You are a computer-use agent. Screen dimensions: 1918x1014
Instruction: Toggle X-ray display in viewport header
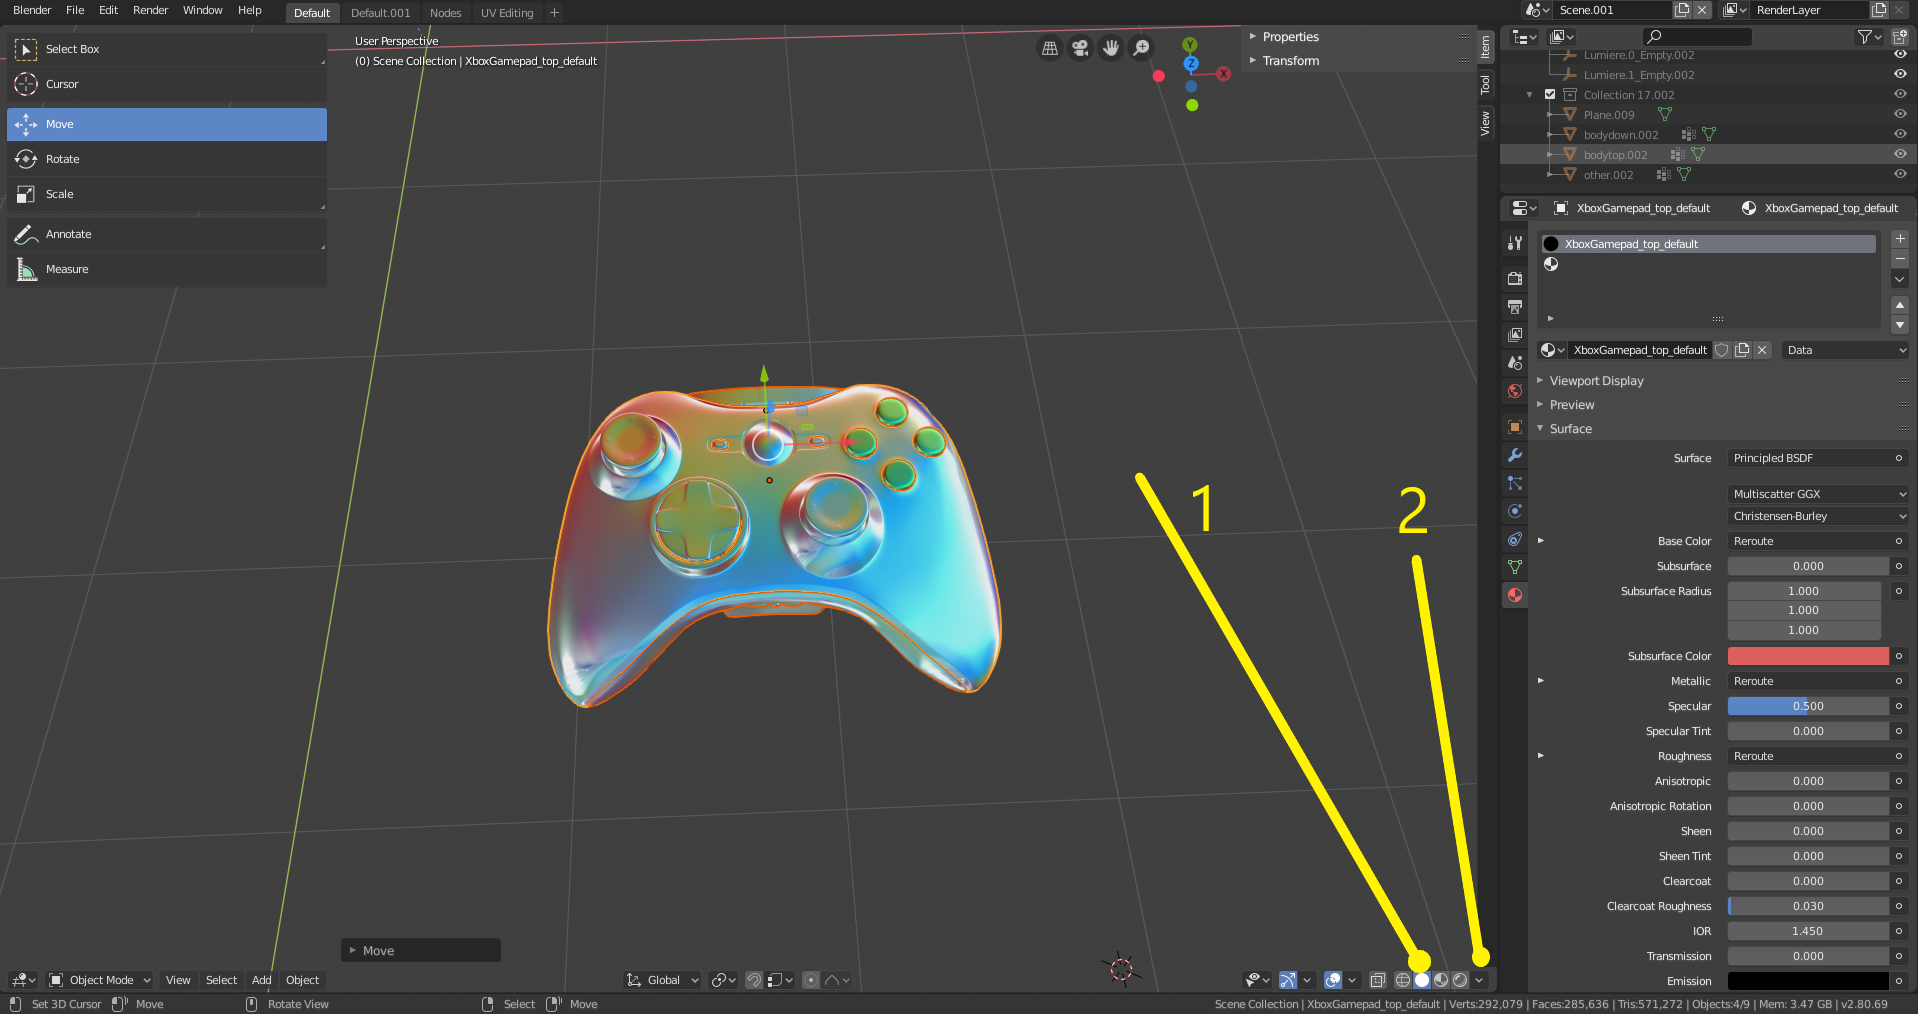point(1377,980)
